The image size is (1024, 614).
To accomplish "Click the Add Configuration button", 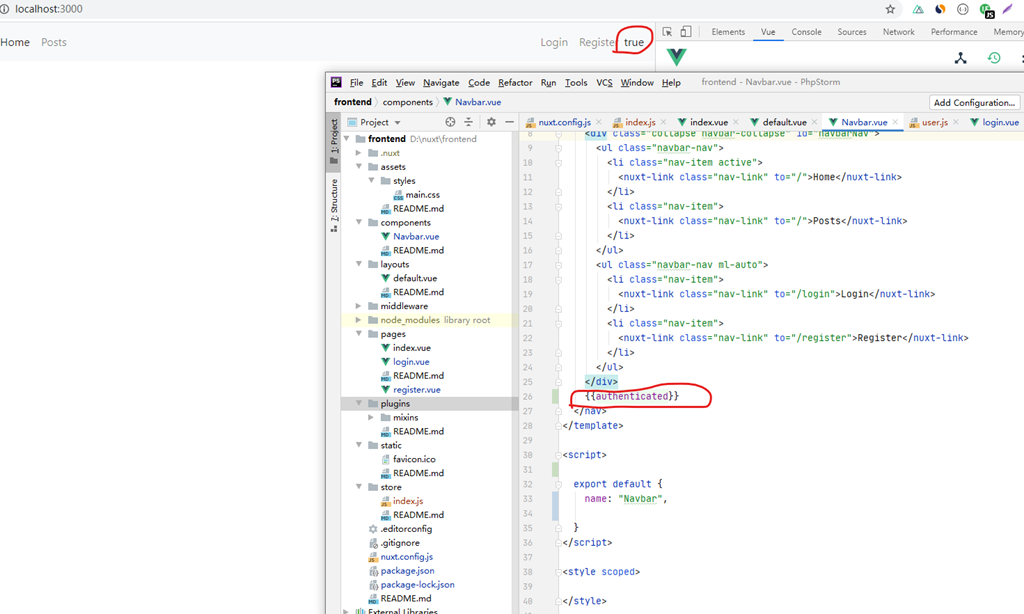I will coord(974,103).
